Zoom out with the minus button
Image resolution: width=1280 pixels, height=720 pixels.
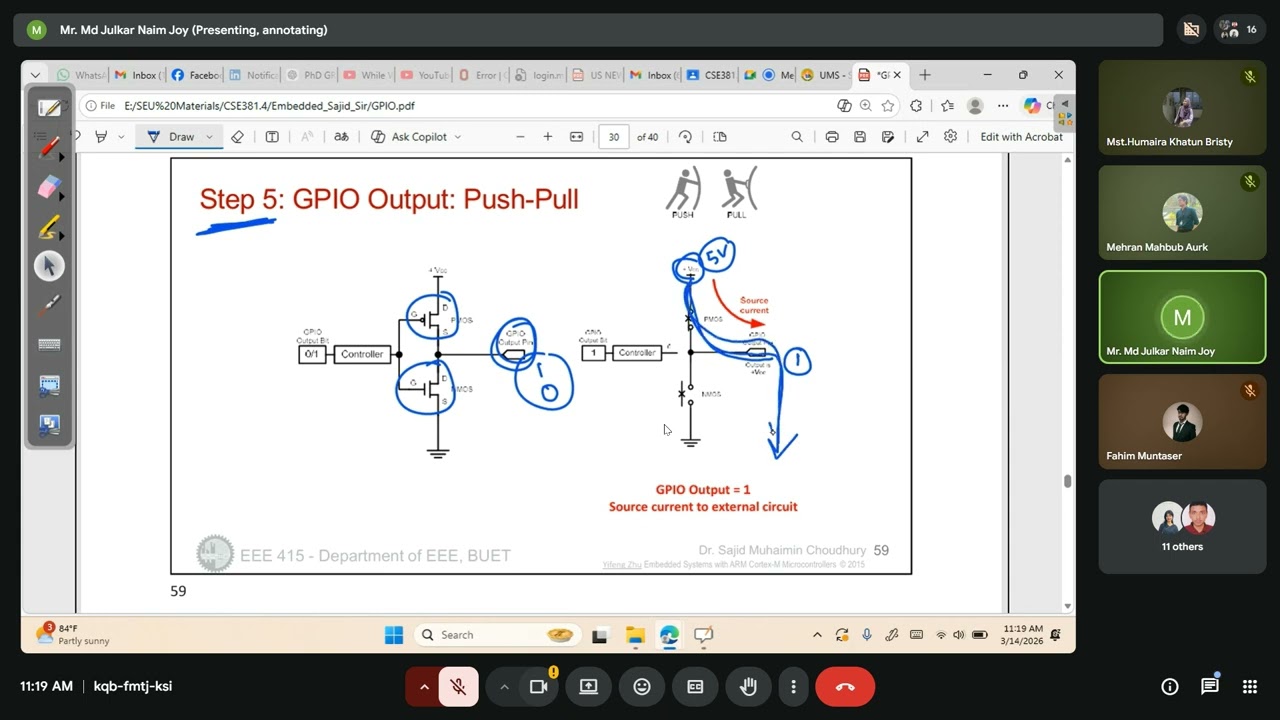tap(520, 137)
